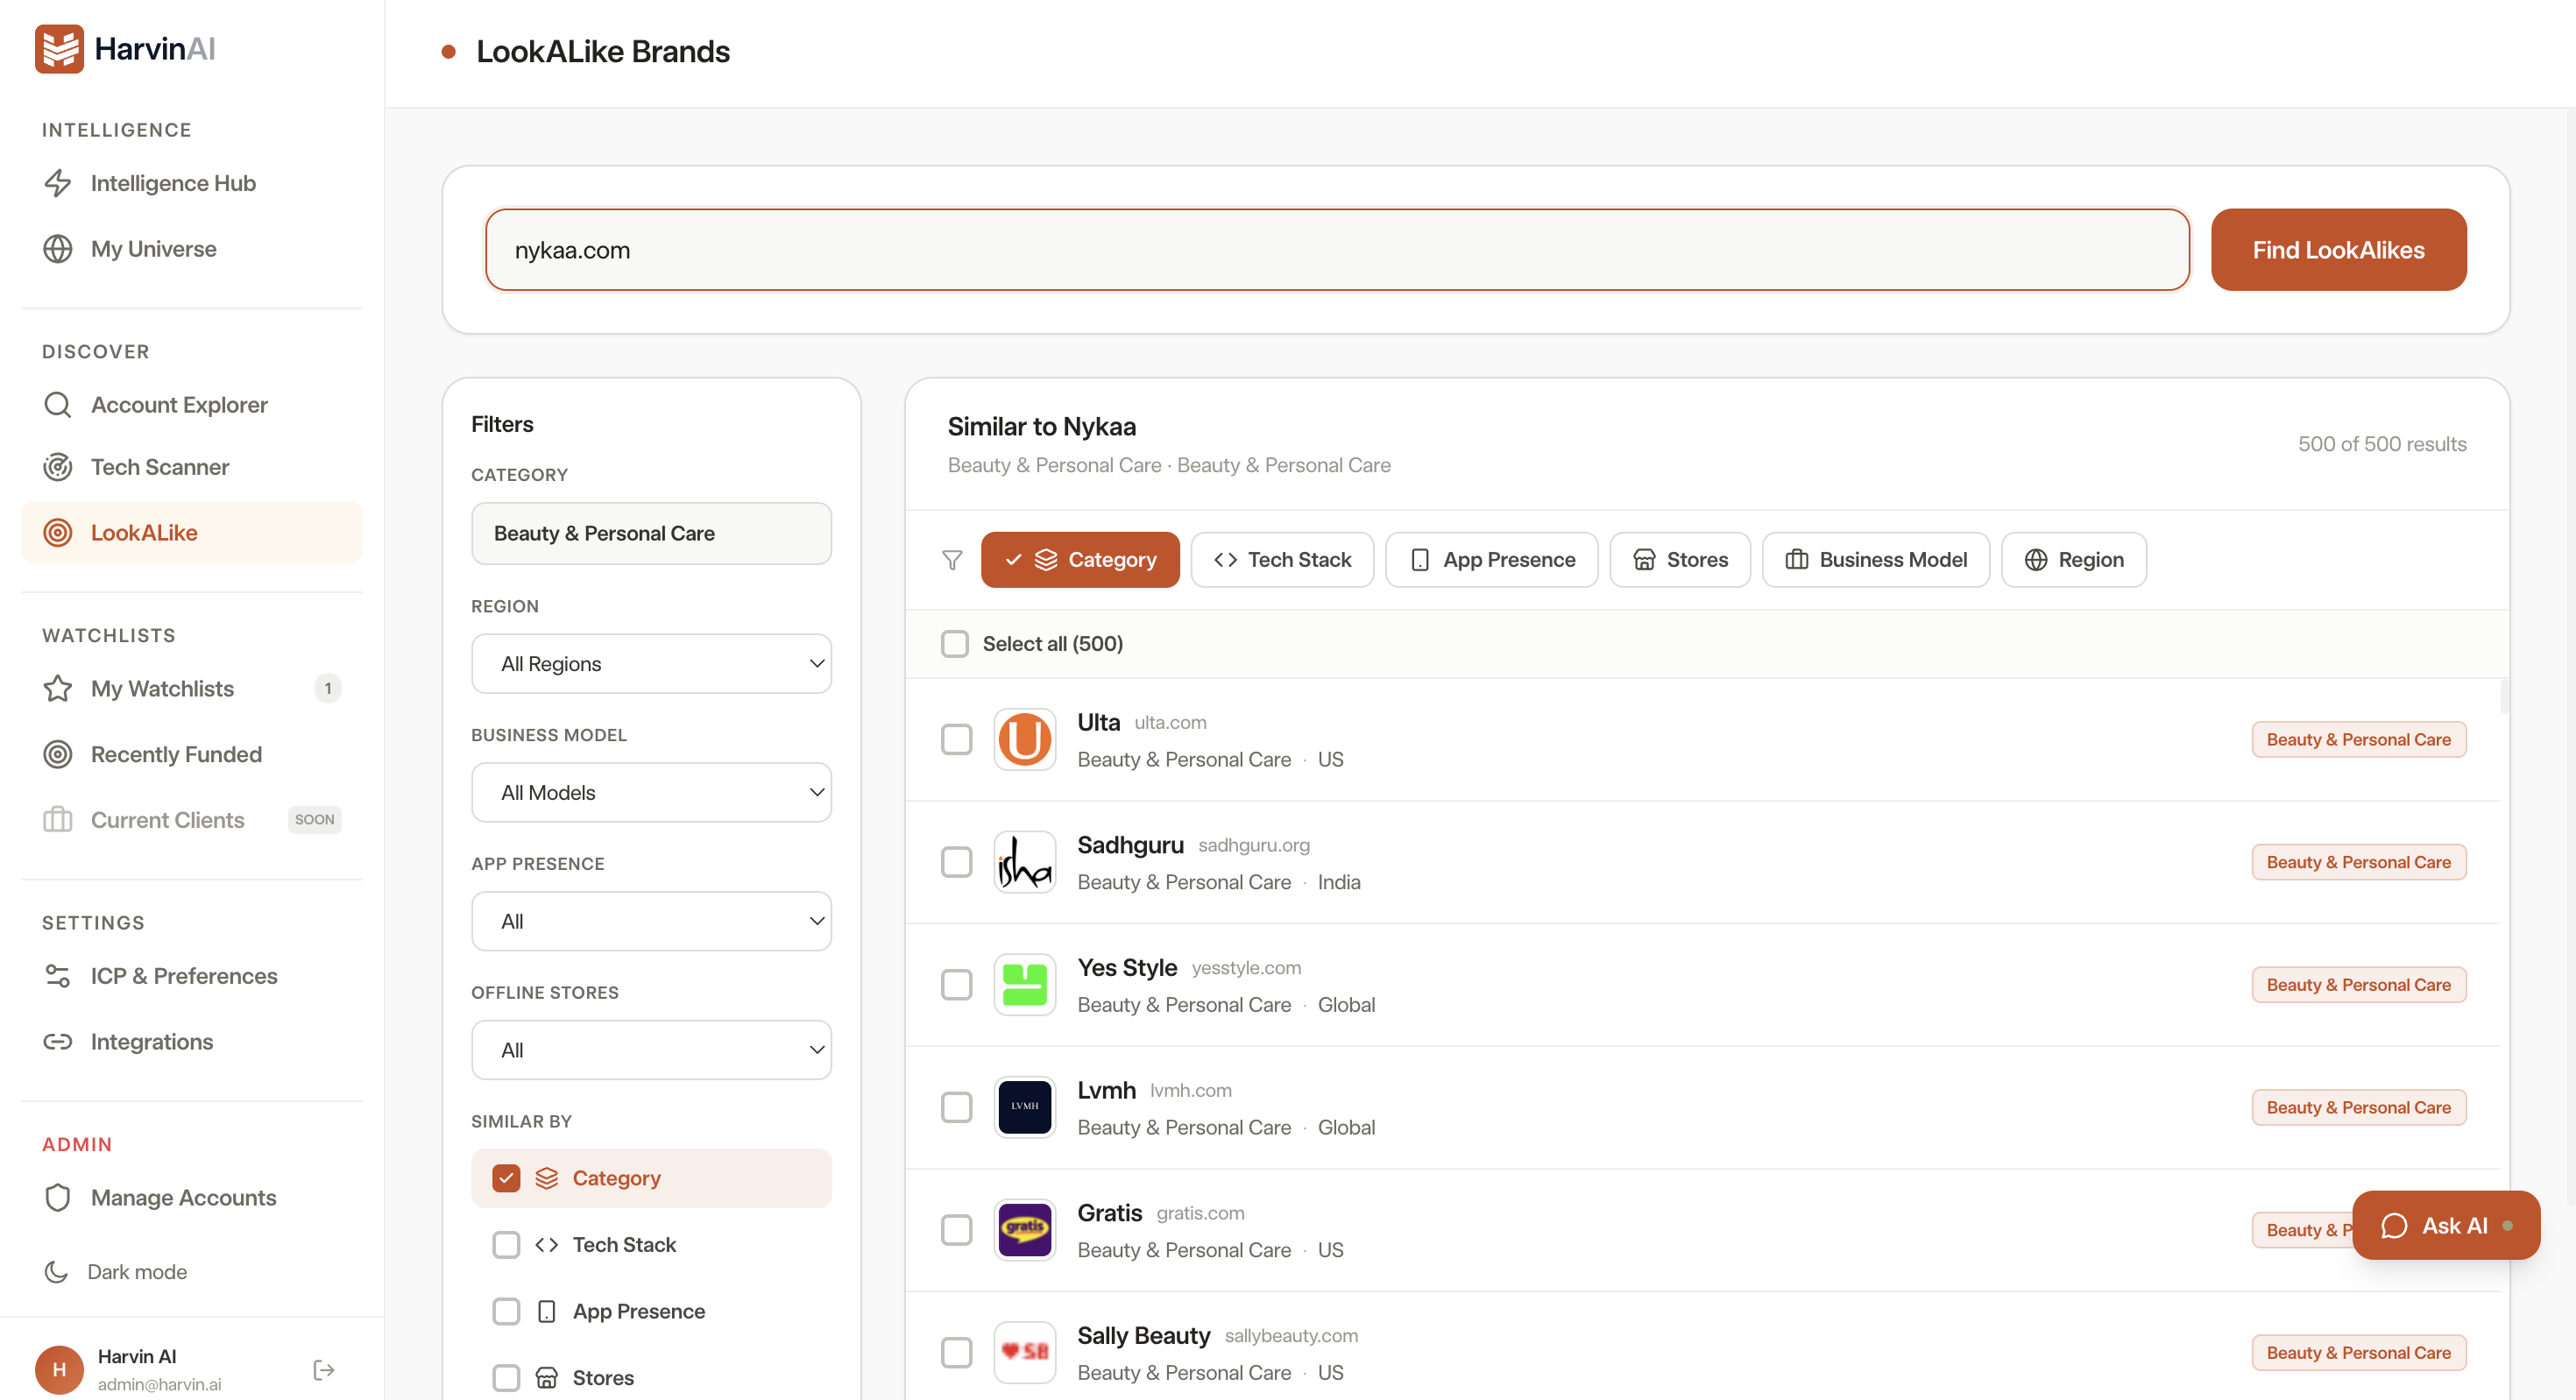Check the Select all (500) checkbox
2576x1400 pixels.
click(955, 644)
